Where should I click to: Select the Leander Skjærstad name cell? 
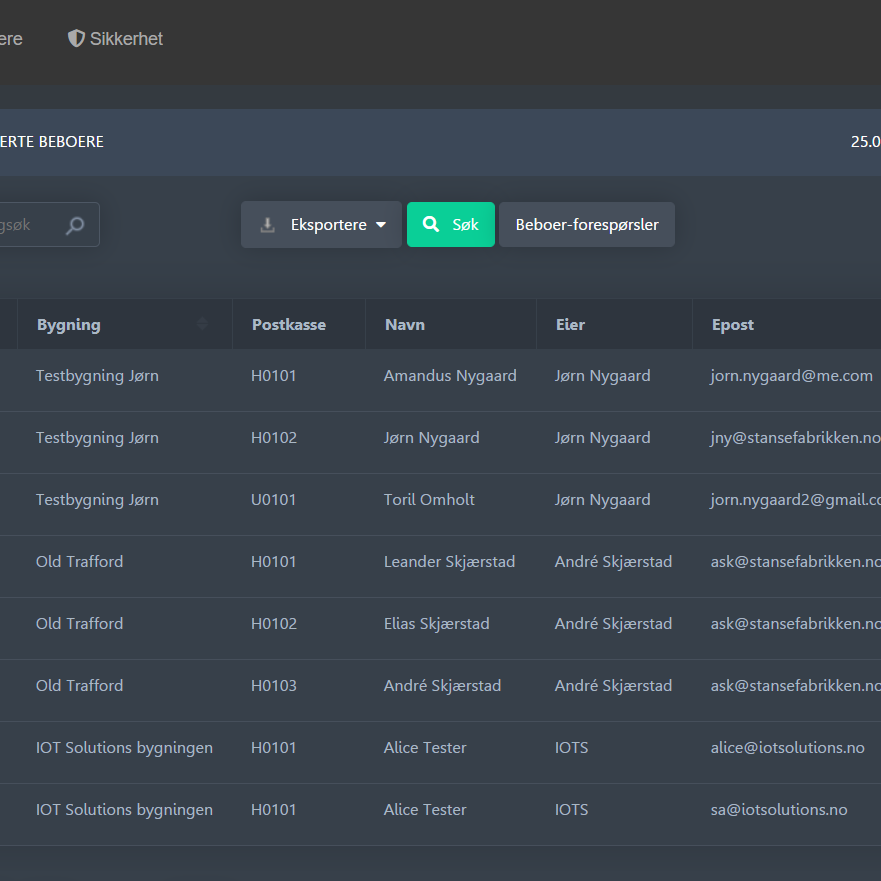(x=449, y=561)
